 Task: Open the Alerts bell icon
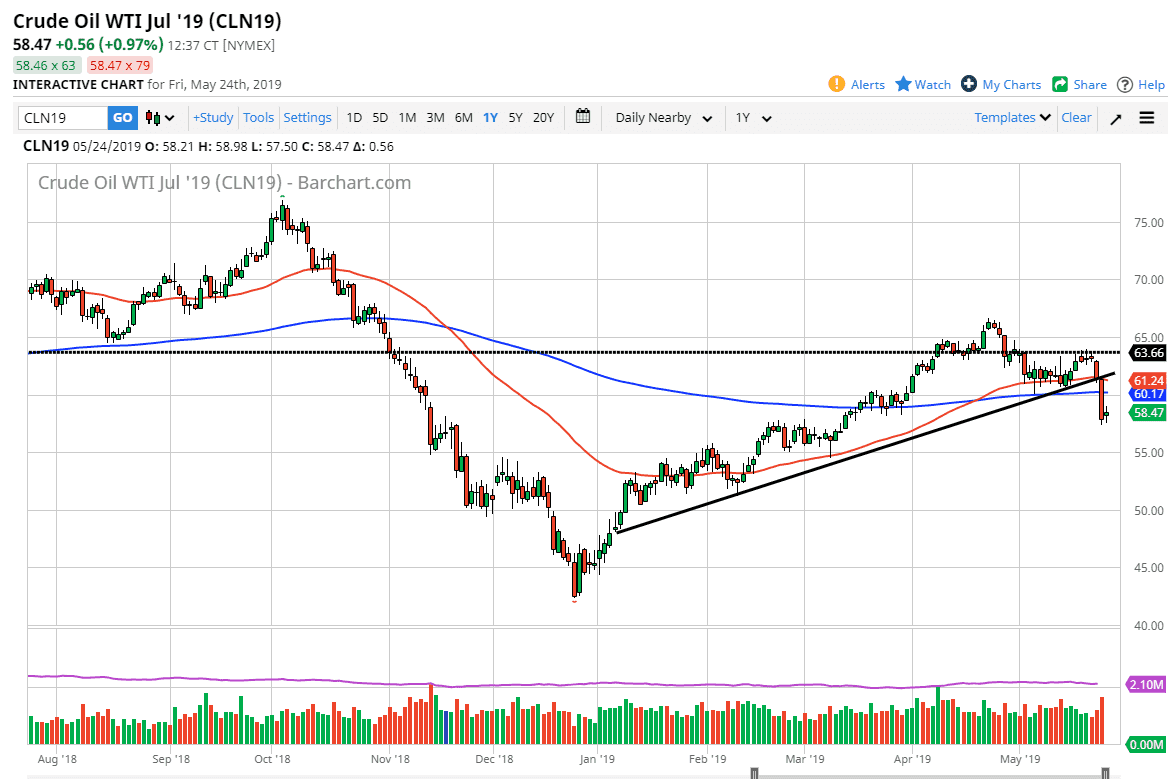click(x=837, y=84)
